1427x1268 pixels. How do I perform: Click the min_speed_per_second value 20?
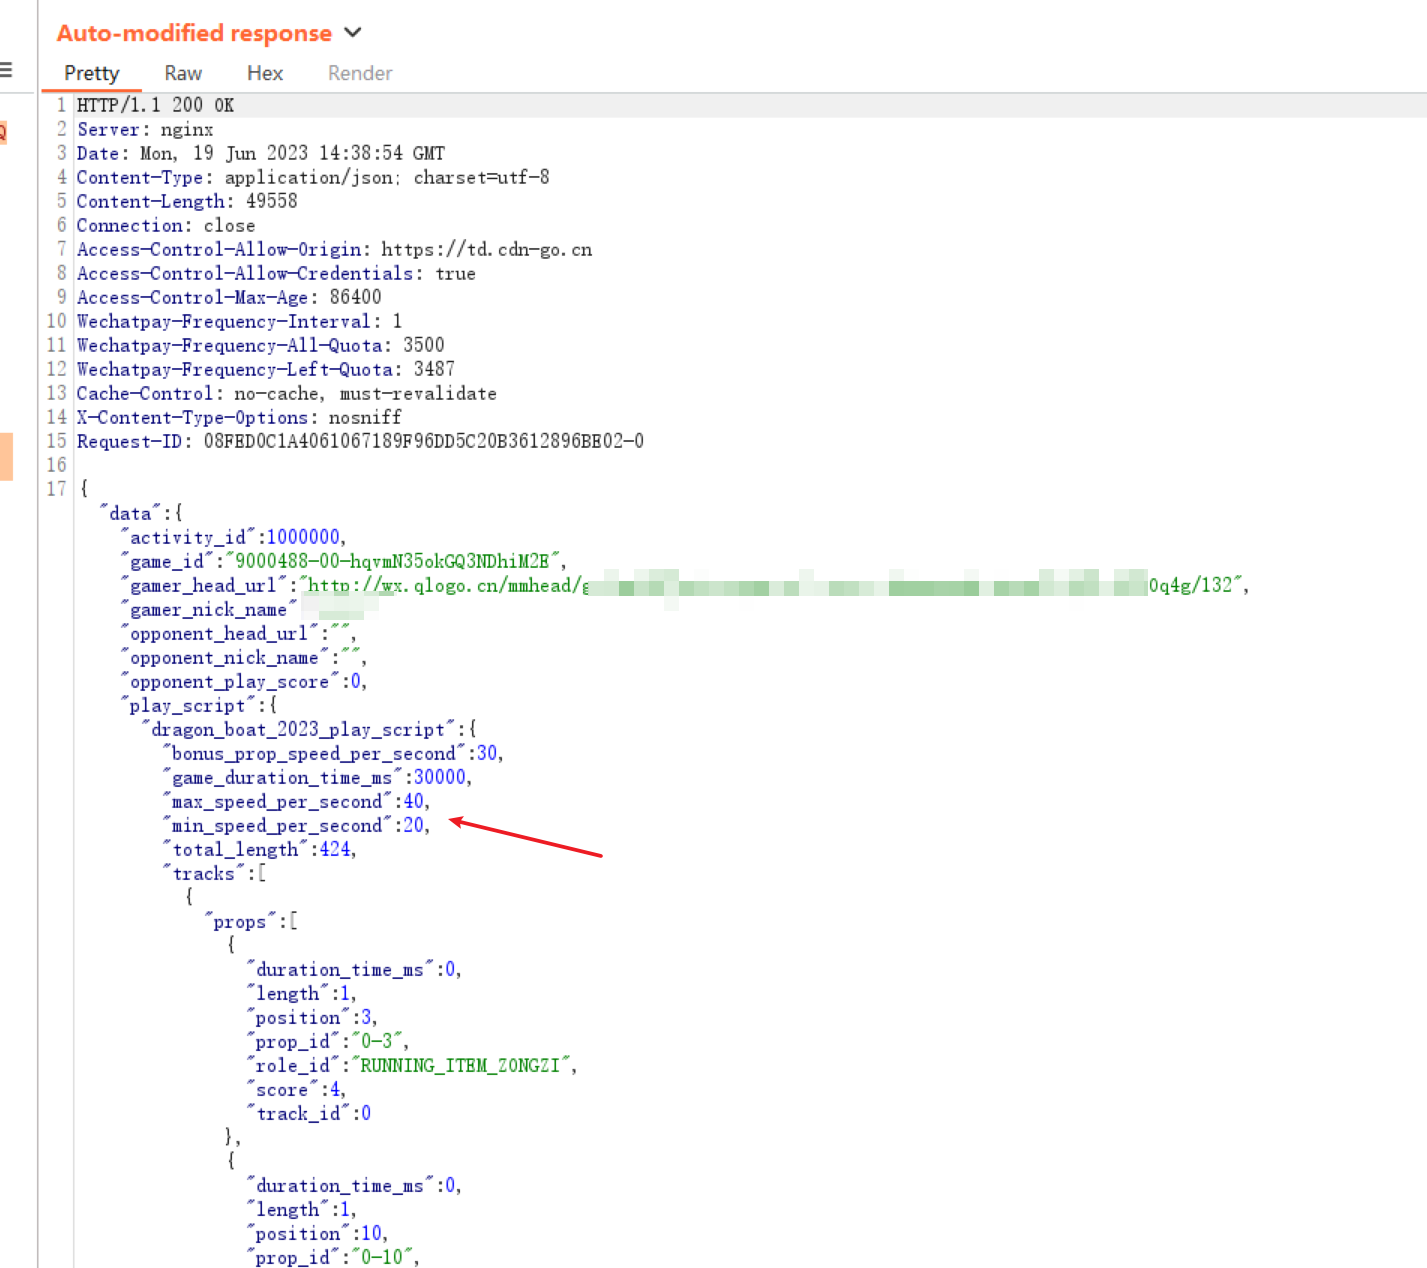(413, 825)
